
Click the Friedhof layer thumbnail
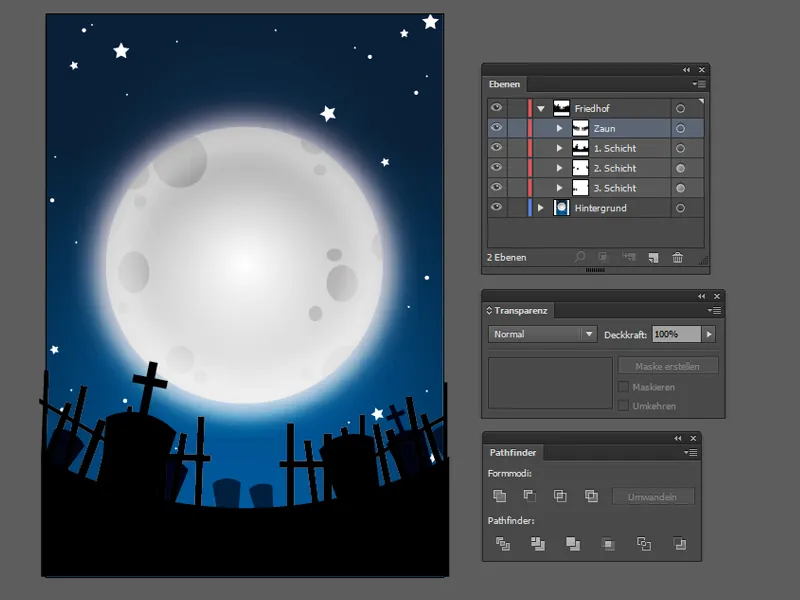(x=561, y=108)
